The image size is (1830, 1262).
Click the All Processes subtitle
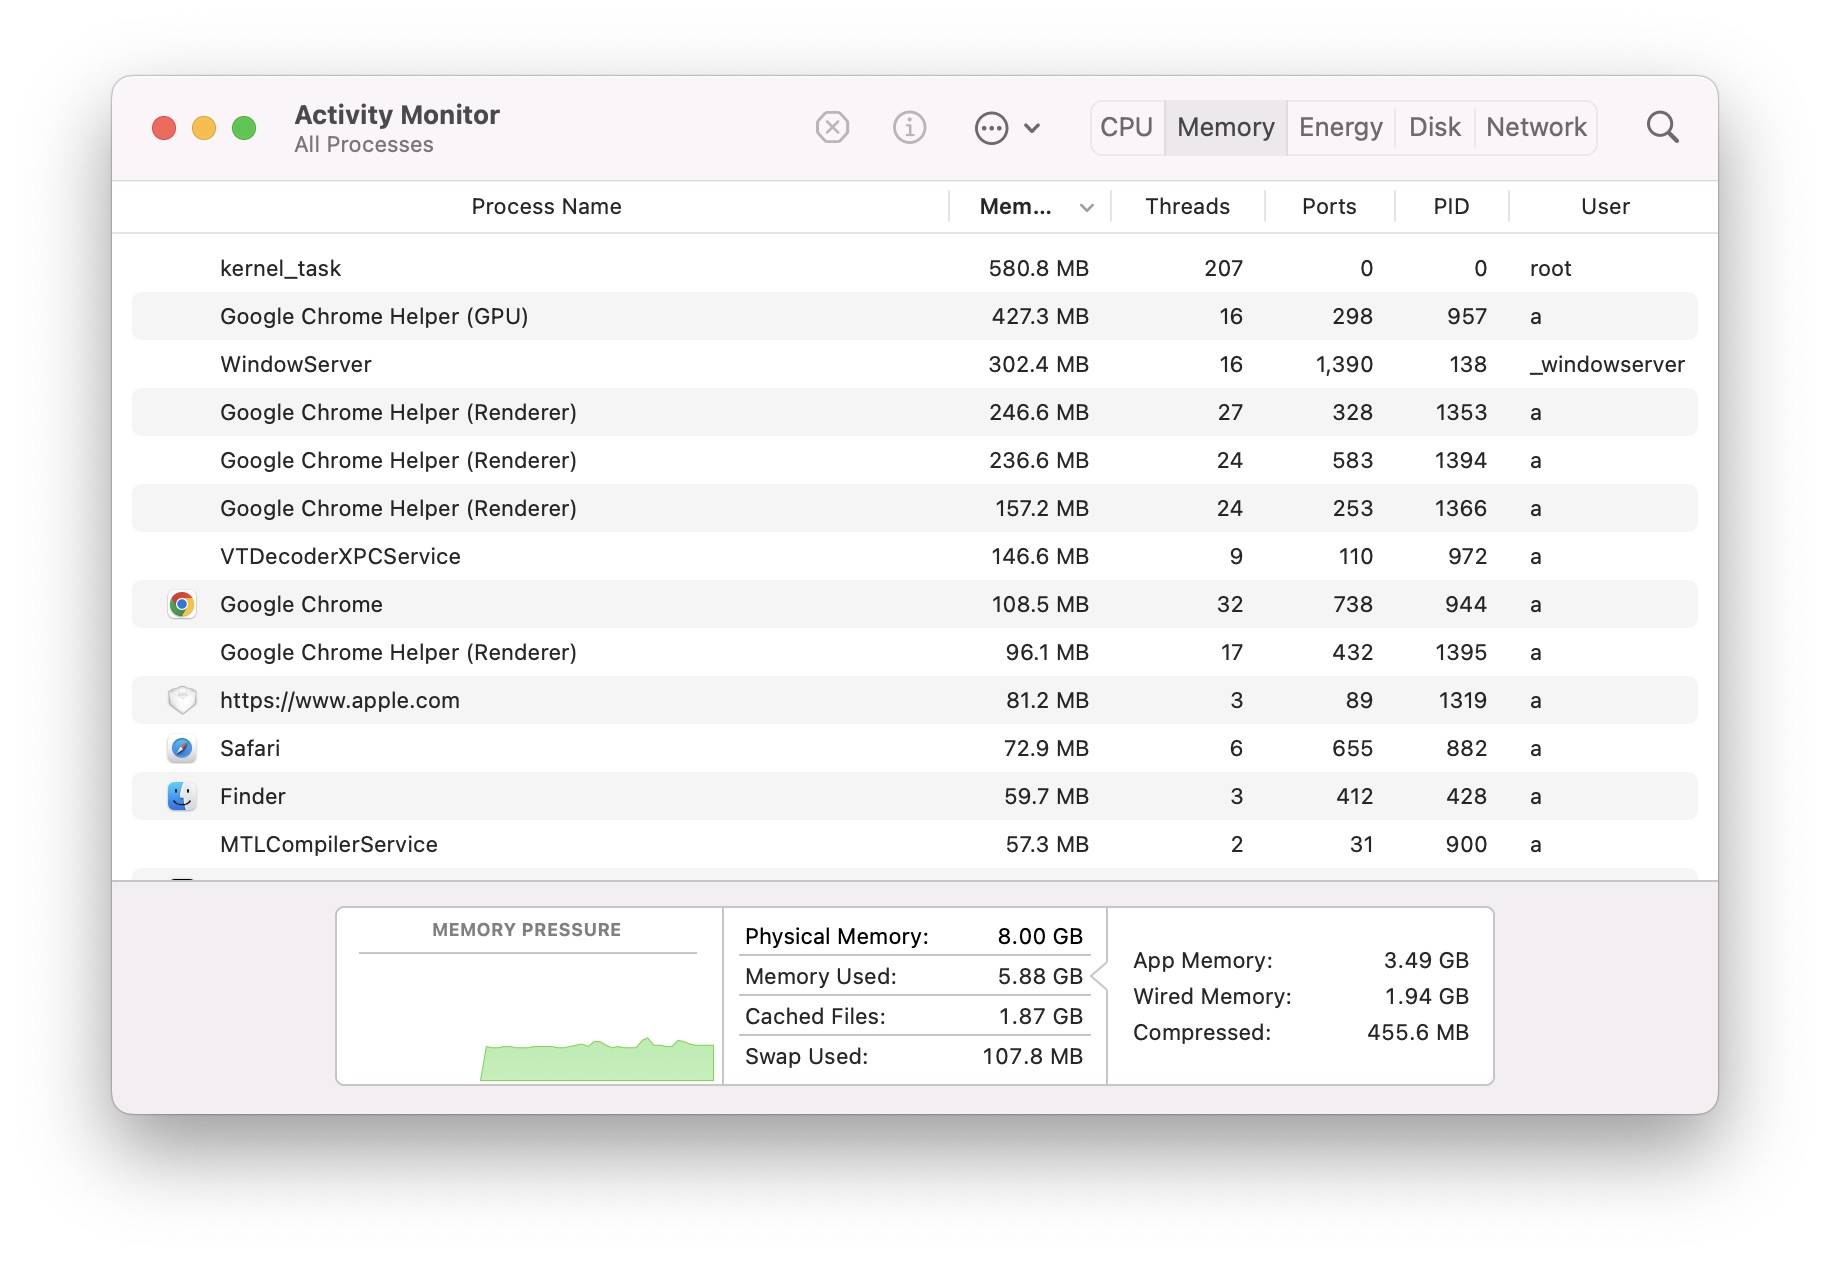[x=364, y=145]
